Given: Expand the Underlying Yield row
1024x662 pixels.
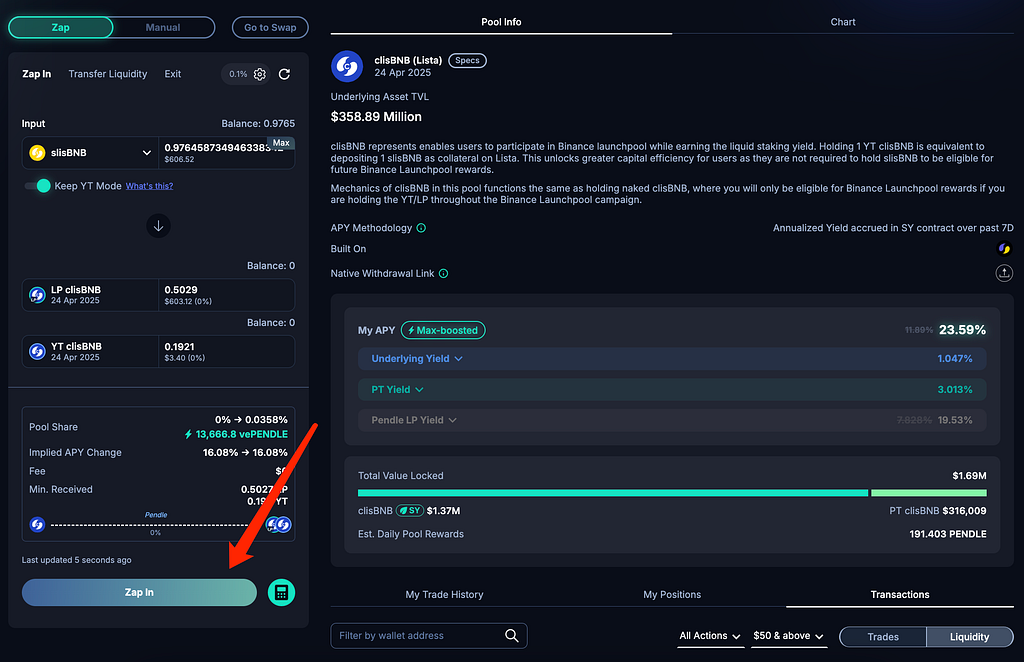Looking at the screenshot, I should pos(672,358).
